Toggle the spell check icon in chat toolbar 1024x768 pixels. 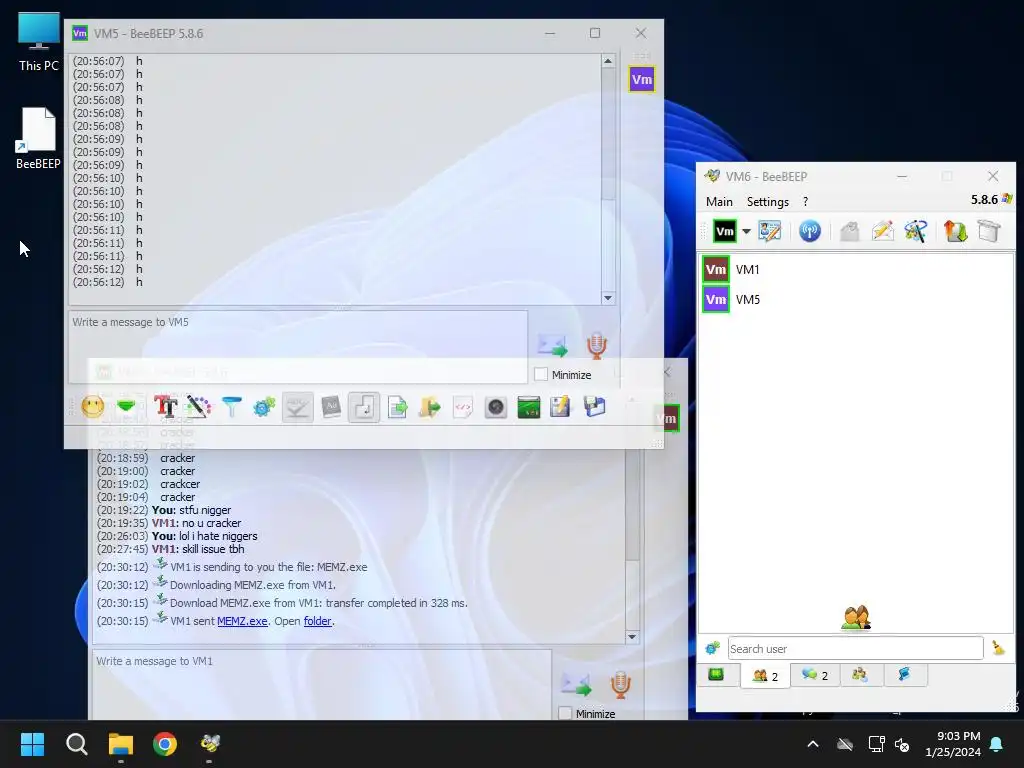coord(298,407)
